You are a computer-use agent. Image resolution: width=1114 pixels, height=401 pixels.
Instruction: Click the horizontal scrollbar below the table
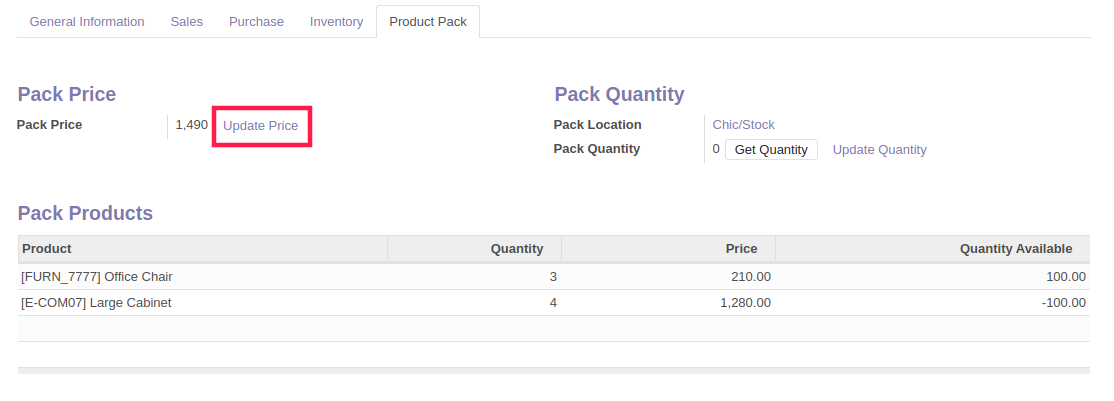coord(553,370)
